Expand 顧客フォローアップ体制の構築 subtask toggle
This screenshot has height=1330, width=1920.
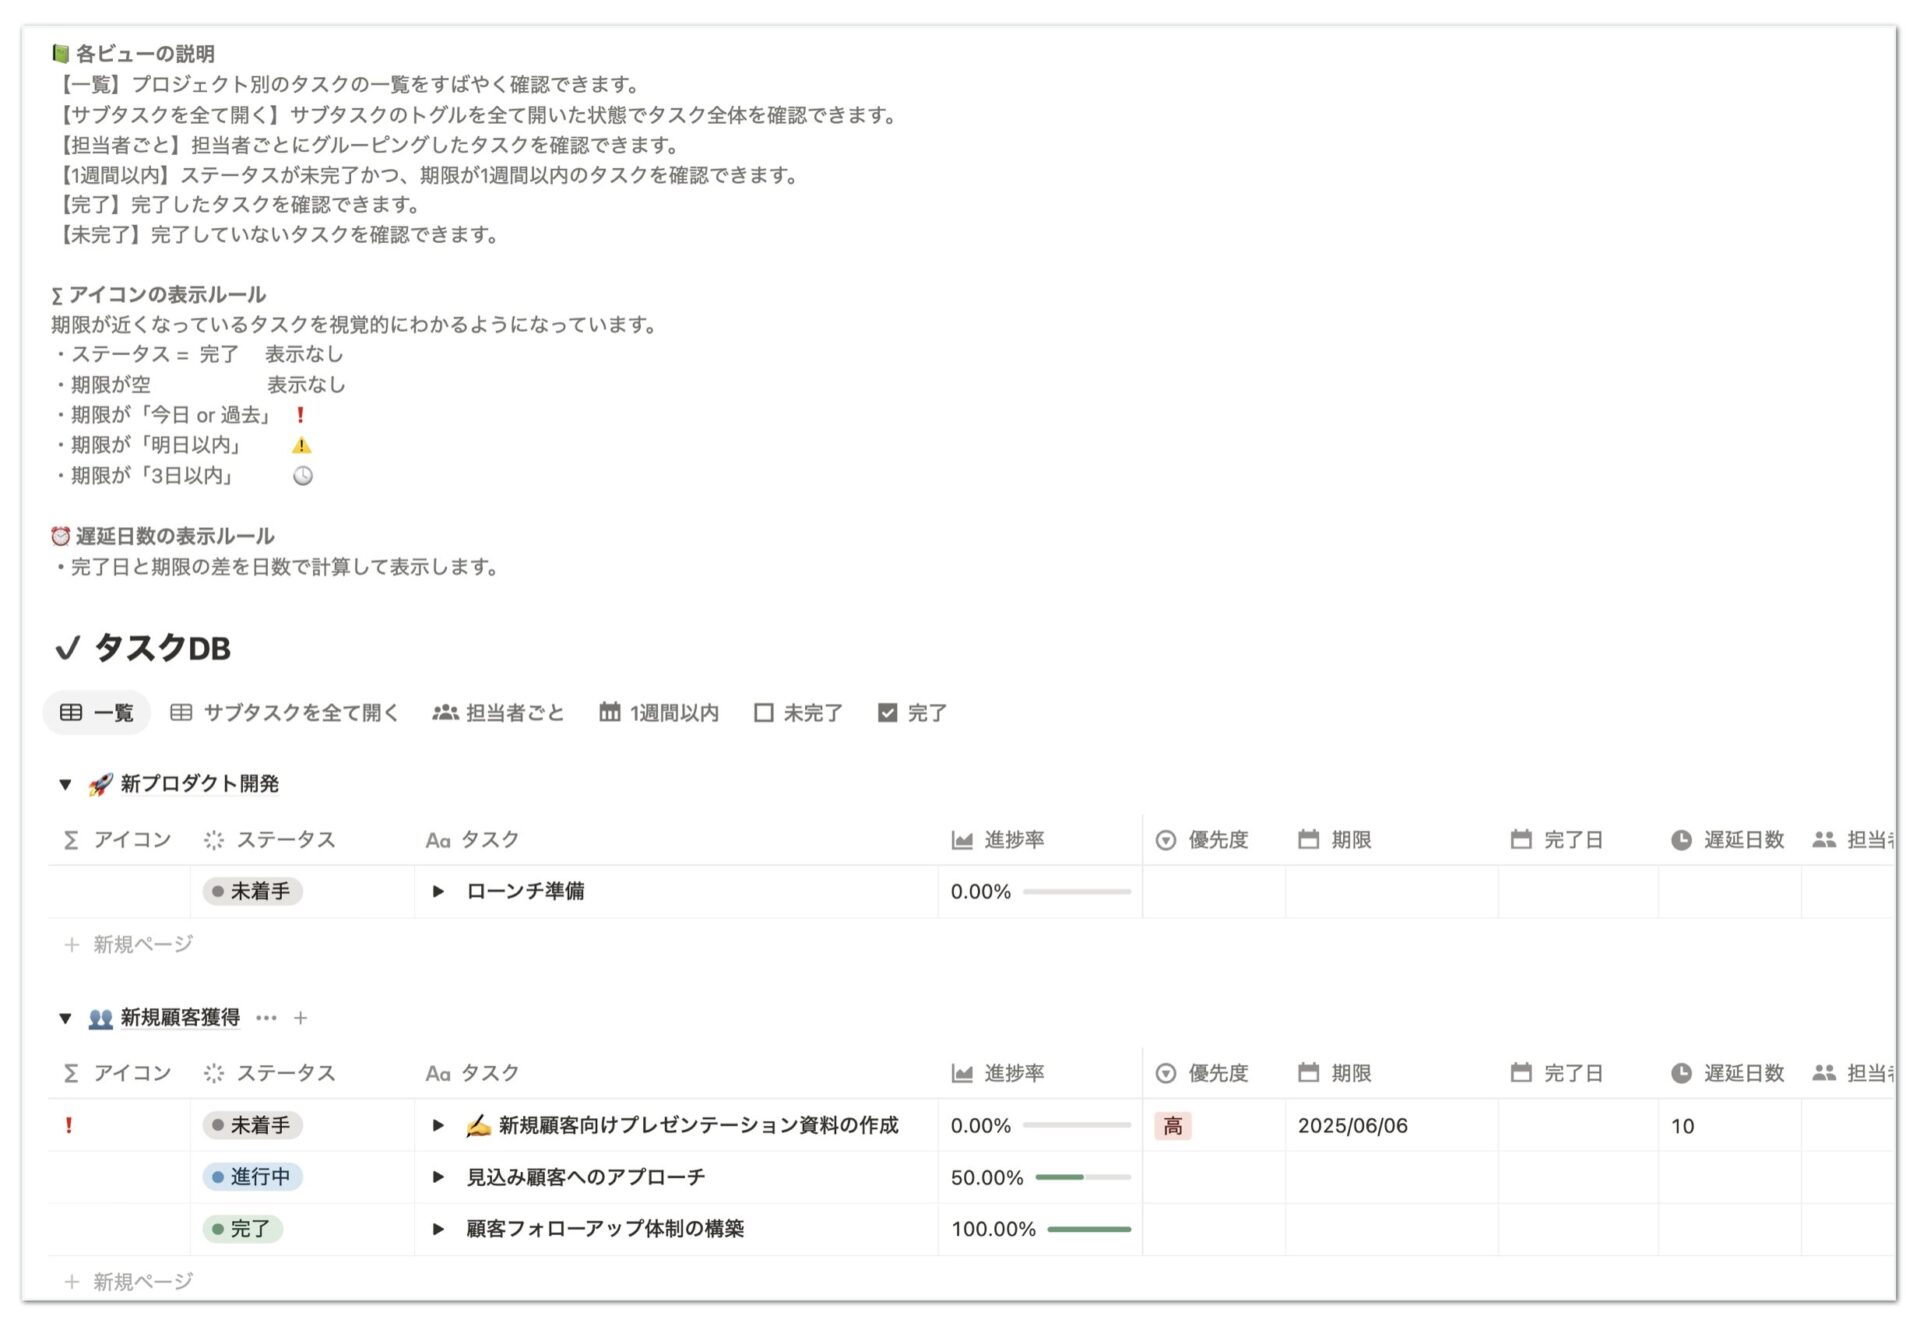point(438,1229)
